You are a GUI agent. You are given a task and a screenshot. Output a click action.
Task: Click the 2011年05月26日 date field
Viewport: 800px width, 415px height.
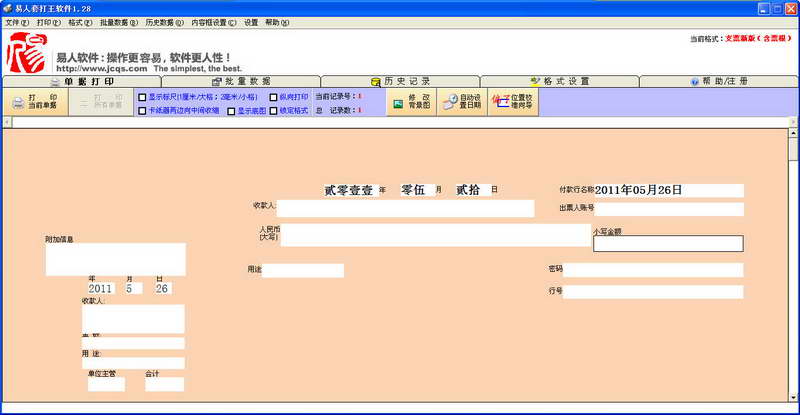(x=669, y=190)
